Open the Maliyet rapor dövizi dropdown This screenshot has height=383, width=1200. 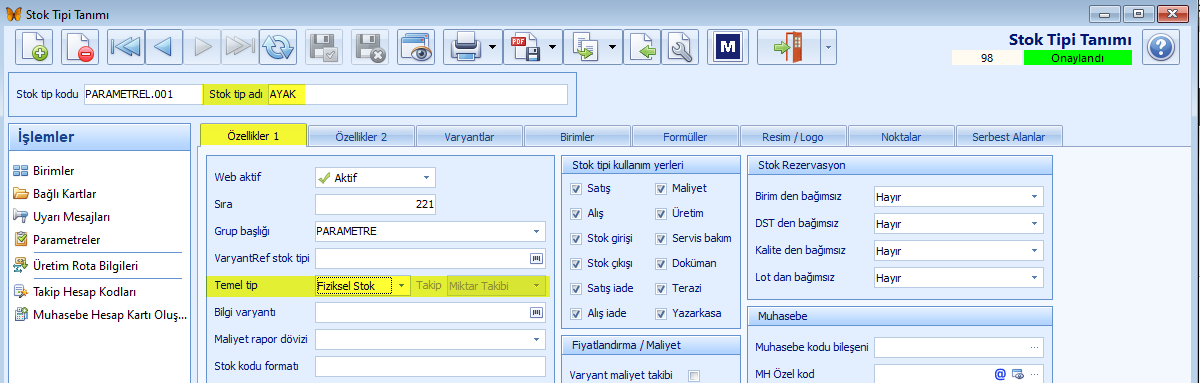click(x=537, y=340)
